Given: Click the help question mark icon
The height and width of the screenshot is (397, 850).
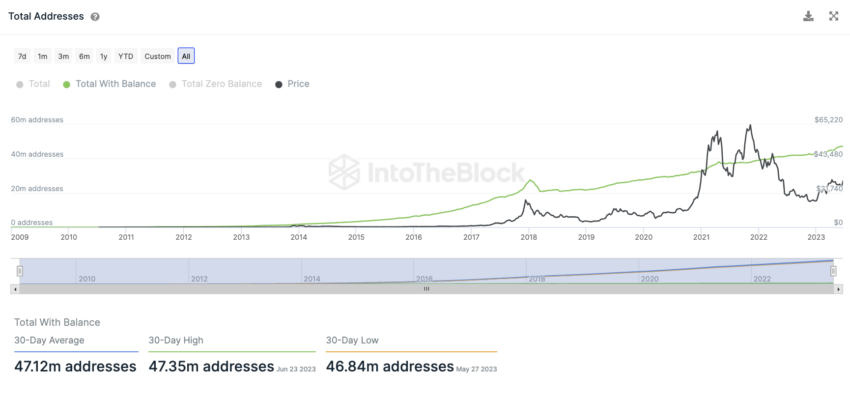Looking at the screenshot, I should pyautogui.click(x=95, y=17).
